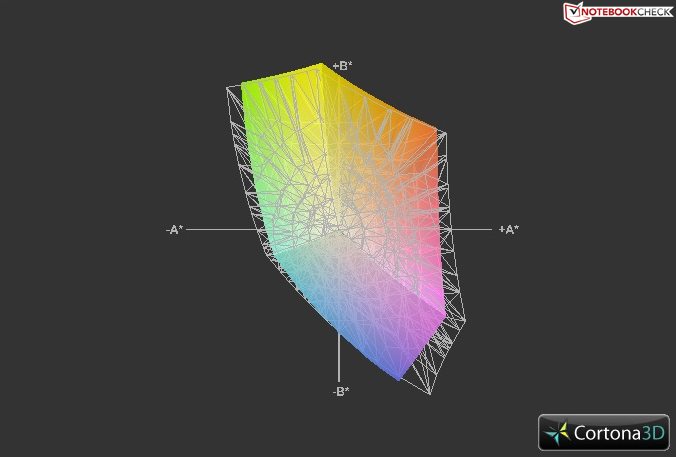Click the colored 3D gamut model
This screenshot has width=676, height=457.
point(343,224)
